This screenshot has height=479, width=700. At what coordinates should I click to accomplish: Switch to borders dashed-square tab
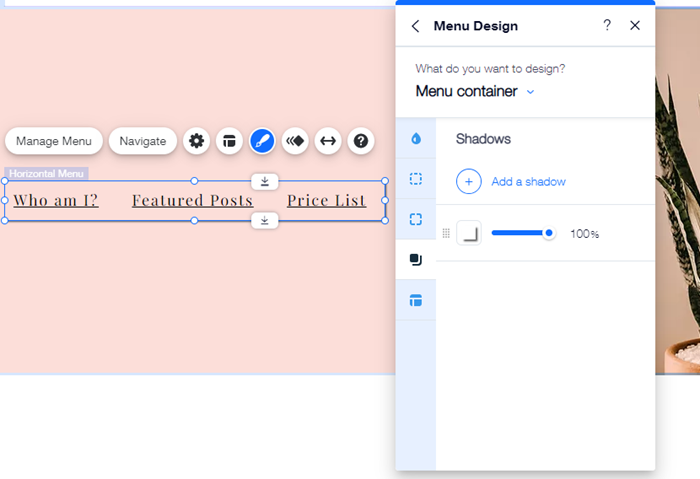(416, 179)
